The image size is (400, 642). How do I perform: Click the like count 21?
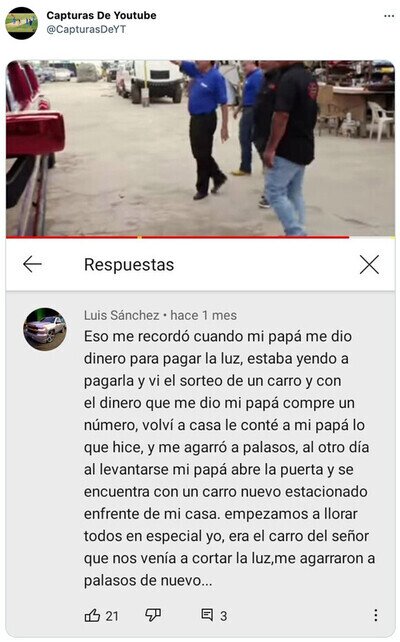coord(112,616)
